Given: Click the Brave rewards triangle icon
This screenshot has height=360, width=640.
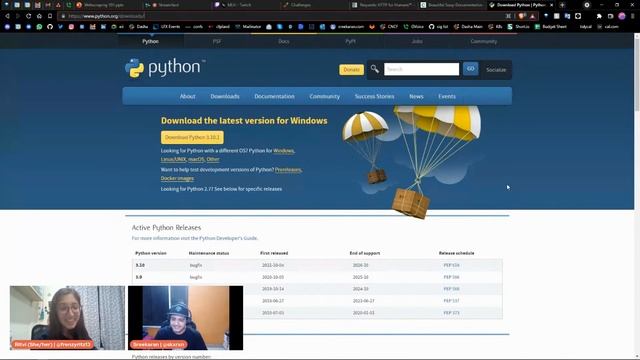Looking at the screenshot, I should coord(532,16).
